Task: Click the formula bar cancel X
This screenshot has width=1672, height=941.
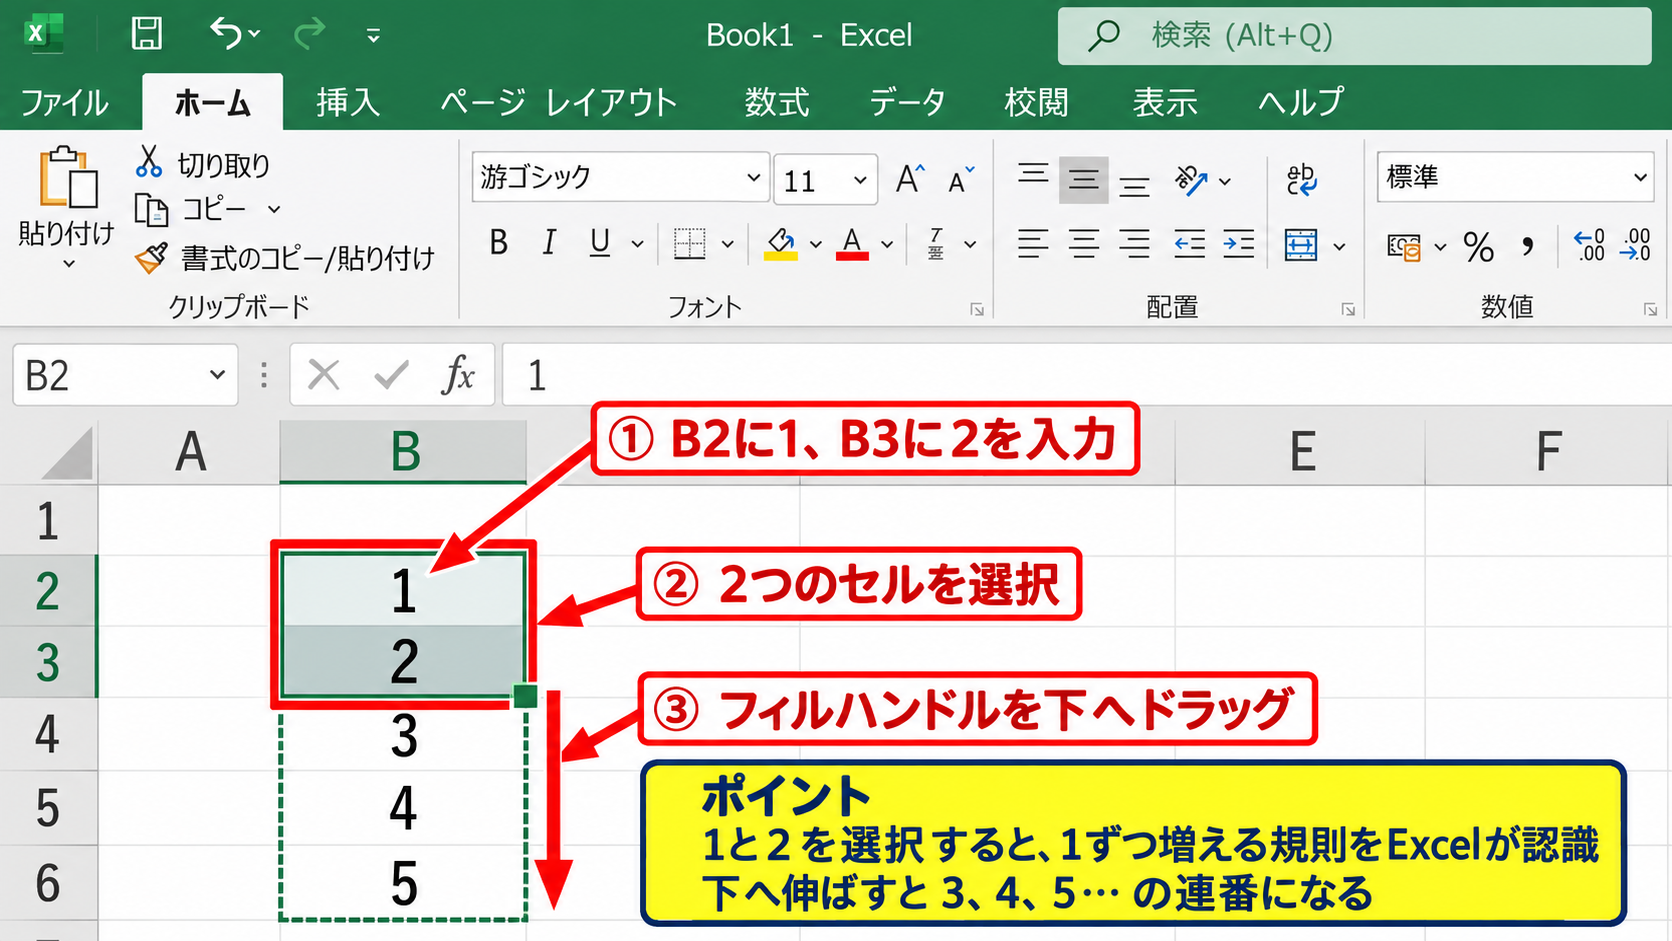Action: pyautogui.click(x=323, y=375)
